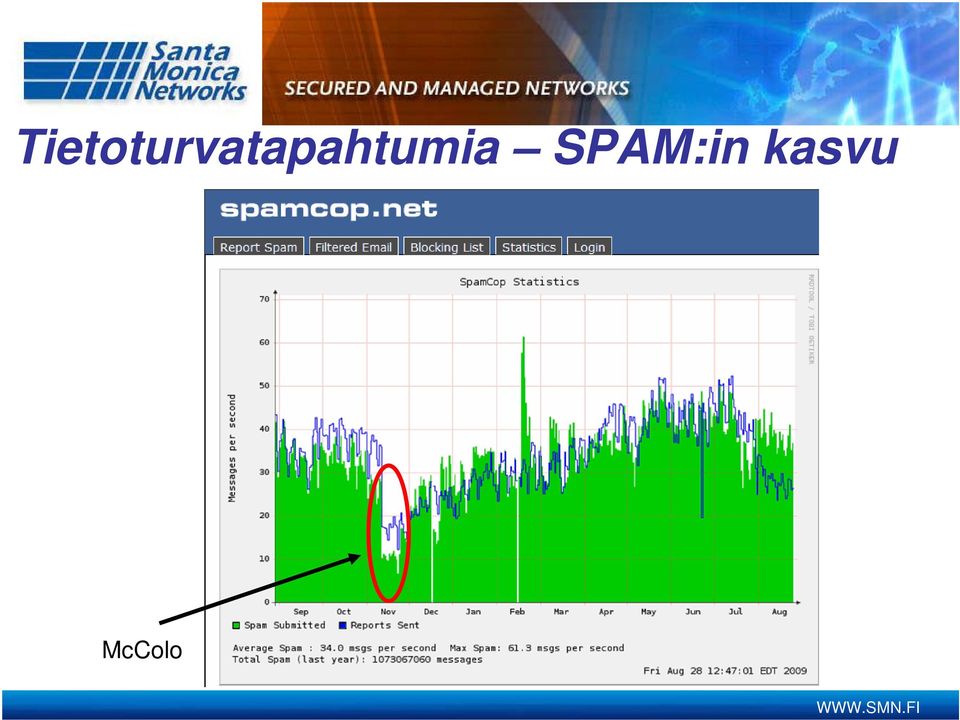Click the '40' value on y-axis
This screenshot has width=960, height=720.
pyautogui.click(x=264, y=429)
